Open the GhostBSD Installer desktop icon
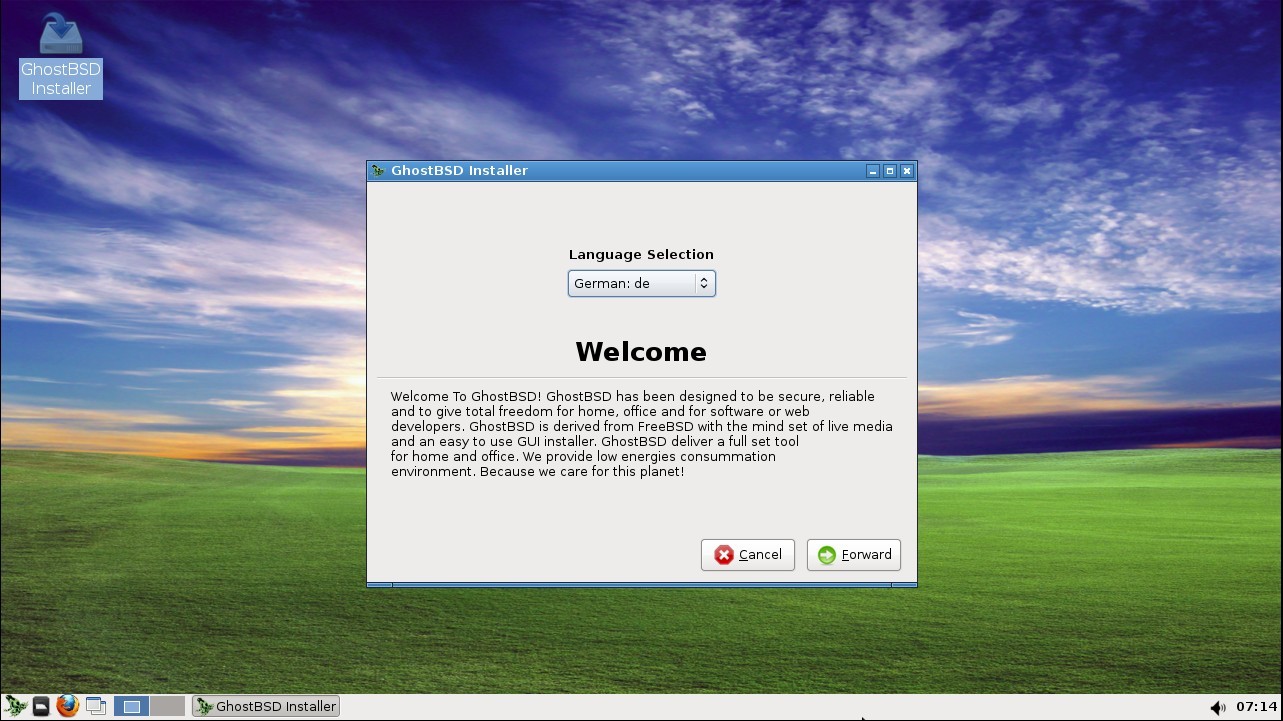The width and height of the screenshot is (1283, 721). (61, 55)
